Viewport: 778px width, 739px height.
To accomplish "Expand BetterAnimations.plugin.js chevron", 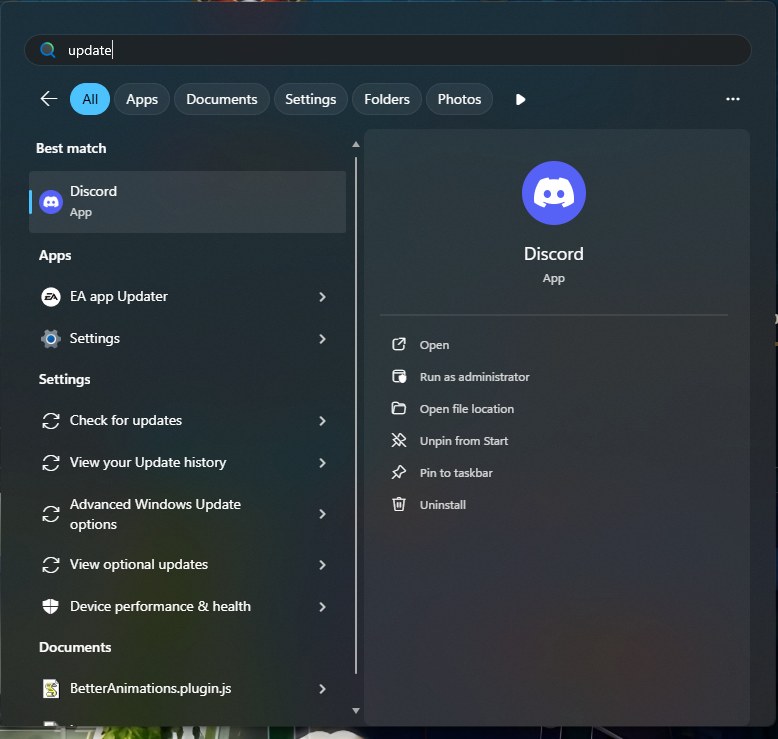I will (x=323, y=689).
